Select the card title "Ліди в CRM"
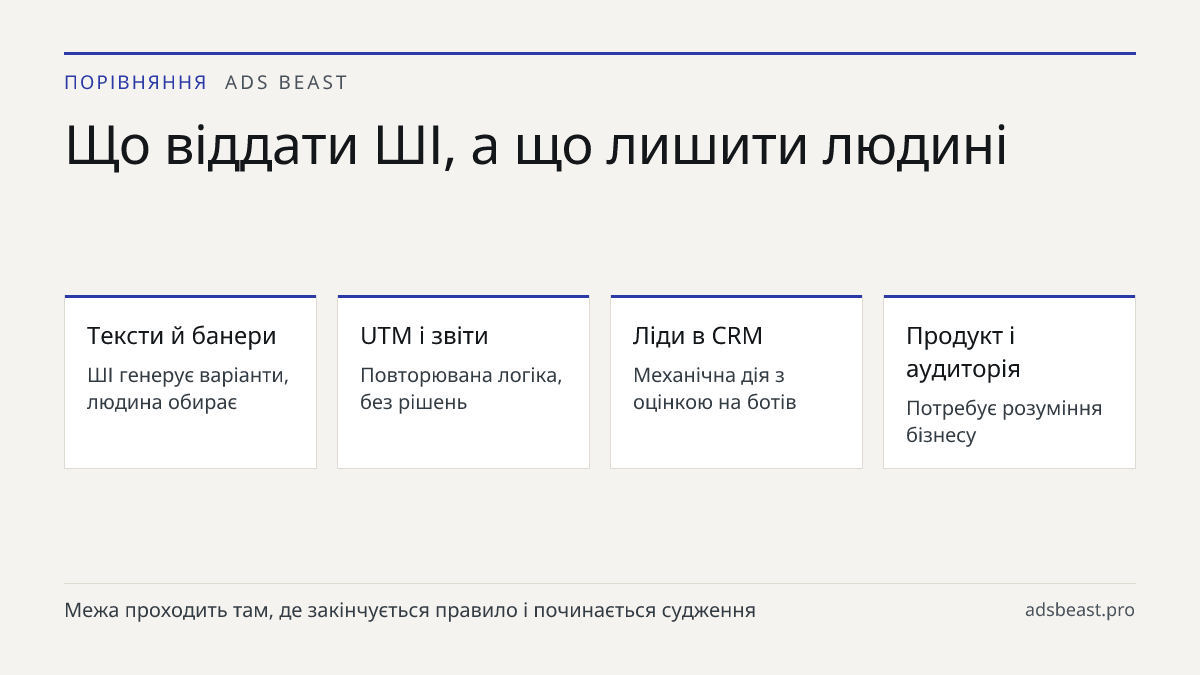Viewport: 1200px width, 675px height. point(698,336)
